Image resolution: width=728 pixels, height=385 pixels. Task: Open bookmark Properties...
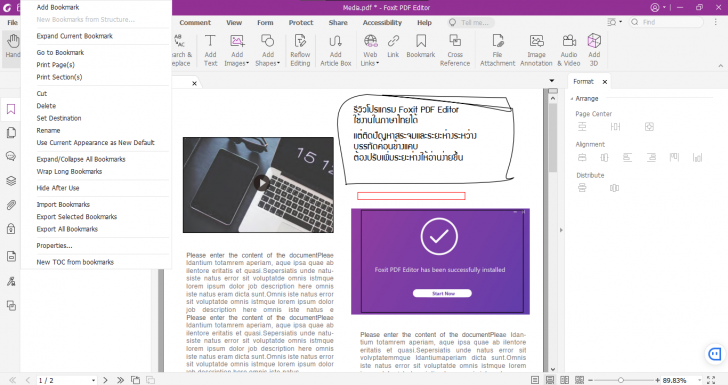coord(54,246)
